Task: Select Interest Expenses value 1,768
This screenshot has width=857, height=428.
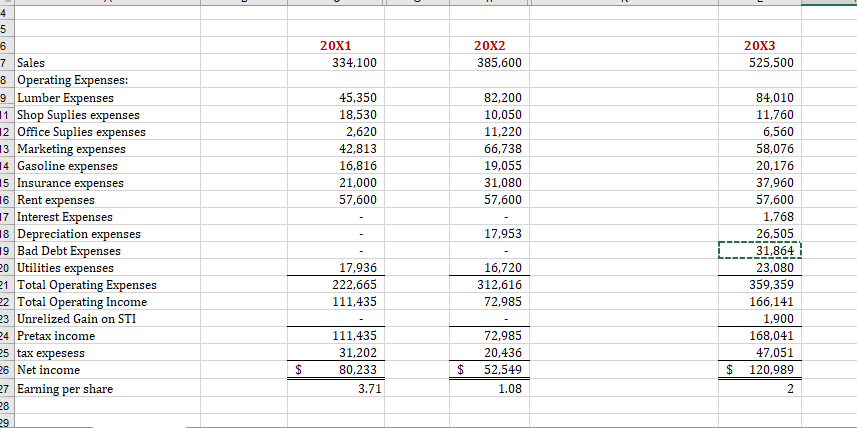Action: click(759, 217)
